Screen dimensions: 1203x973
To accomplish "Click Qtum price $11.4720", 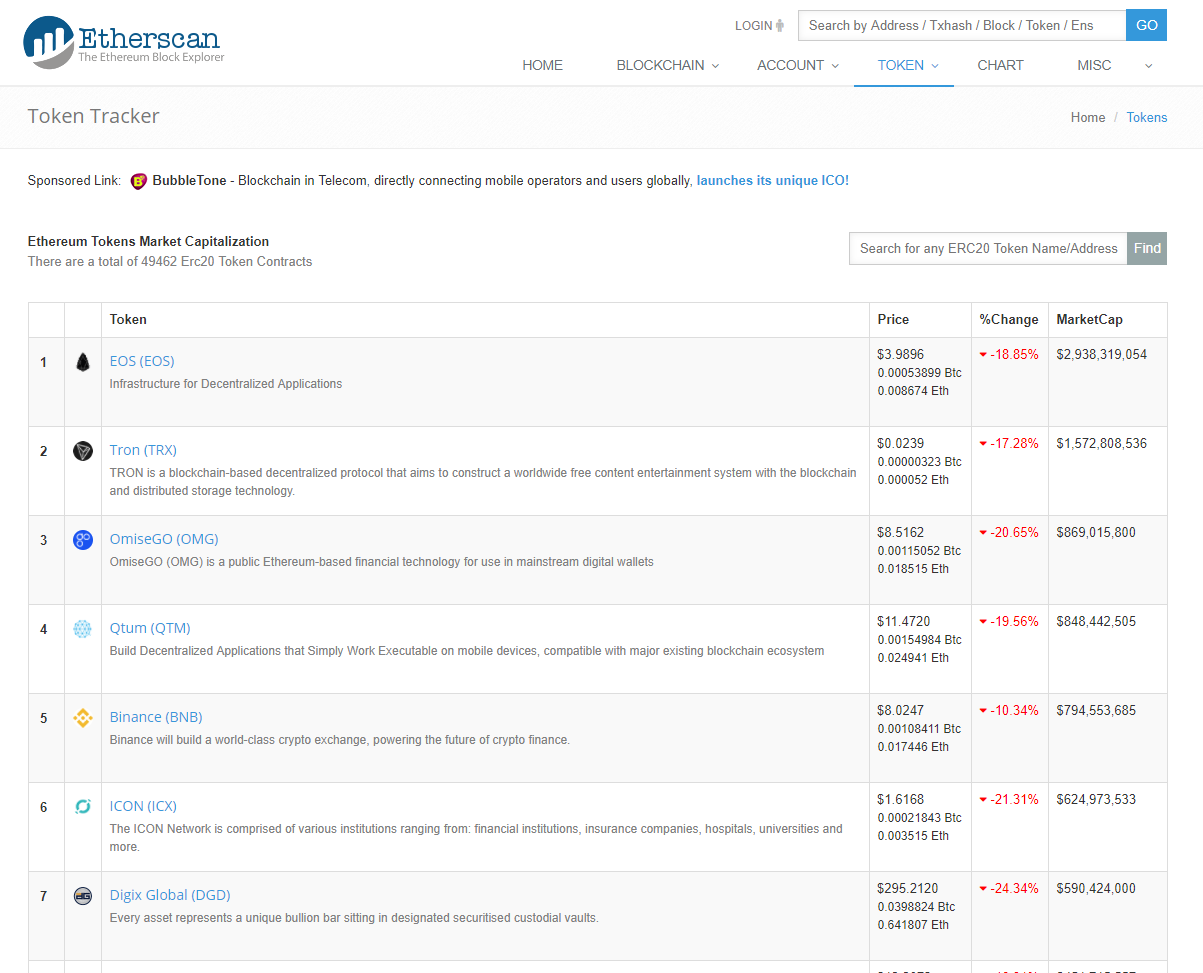I will click(903, 621).
